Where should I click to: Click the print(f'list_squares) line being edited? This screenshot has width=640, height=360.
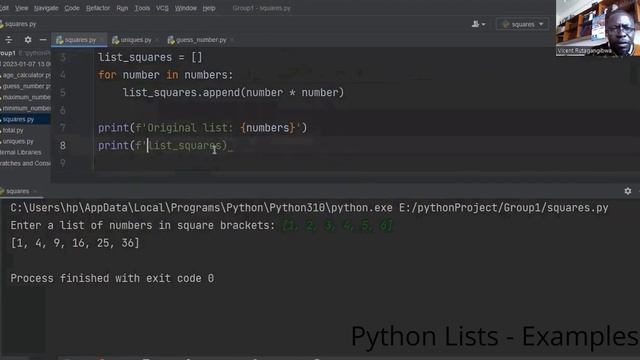[162, 145]
